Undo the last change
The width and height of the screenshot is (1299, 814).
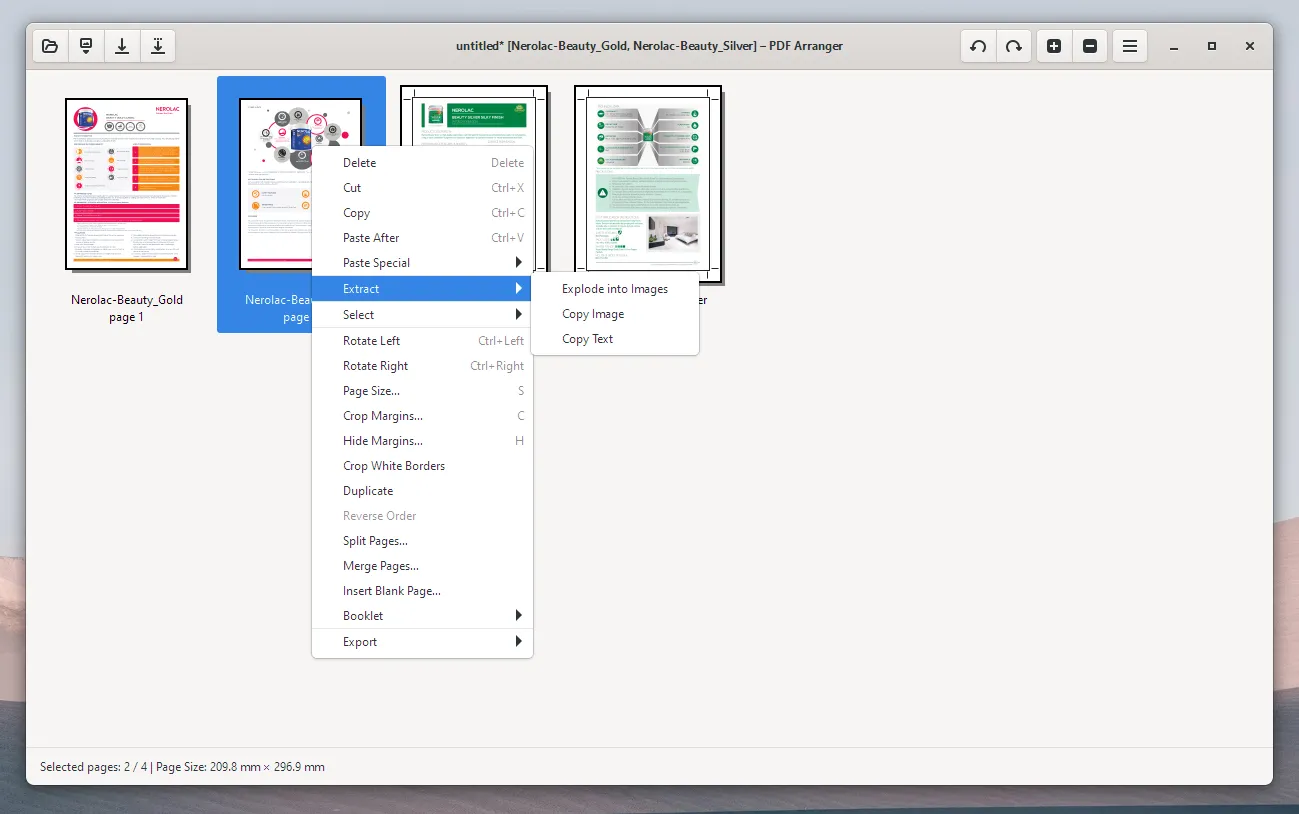(978, 45)
